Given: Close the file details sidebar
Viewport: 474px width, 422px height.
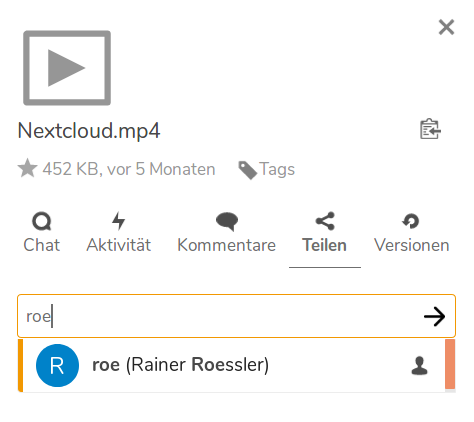Looking at the screenshot, I should pyautogui.click(x=446, y=27).
